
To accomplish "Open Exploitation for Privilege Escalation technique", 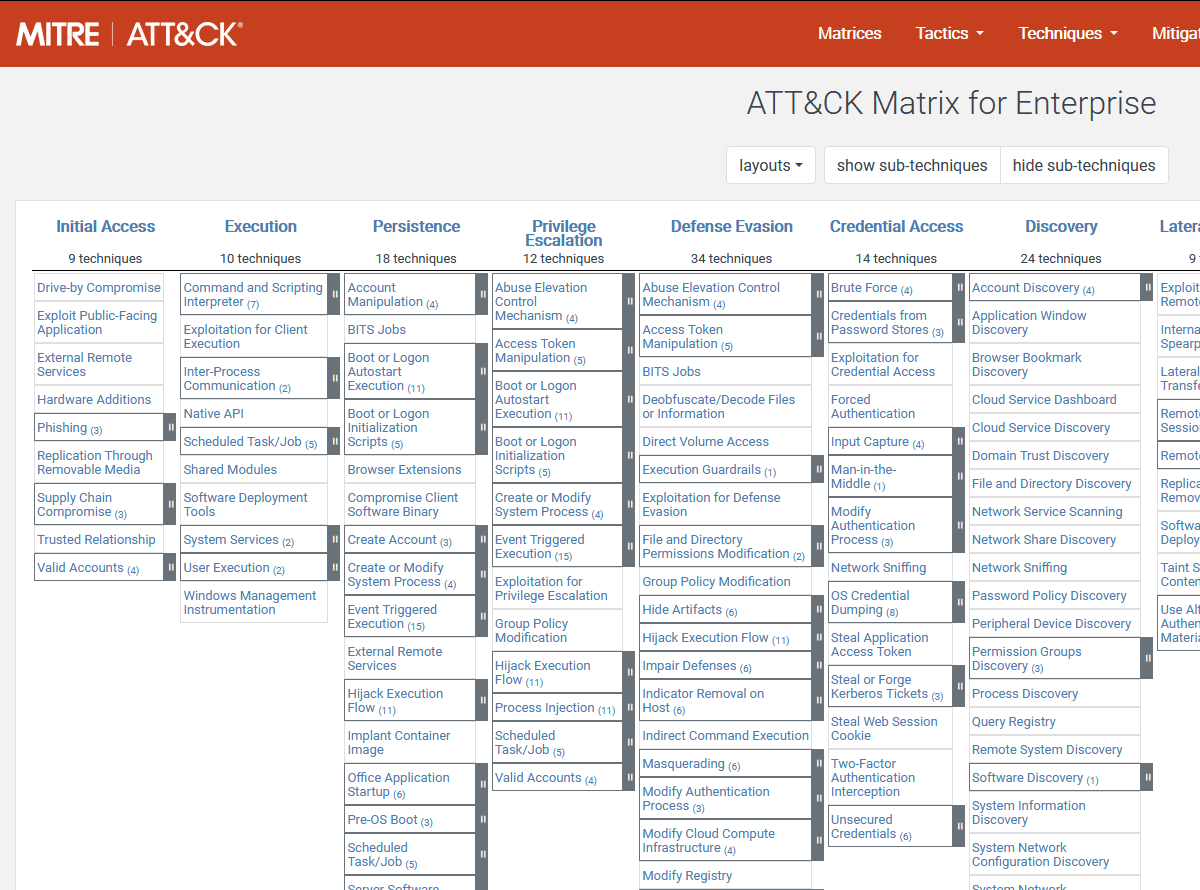I will point(551,588).
